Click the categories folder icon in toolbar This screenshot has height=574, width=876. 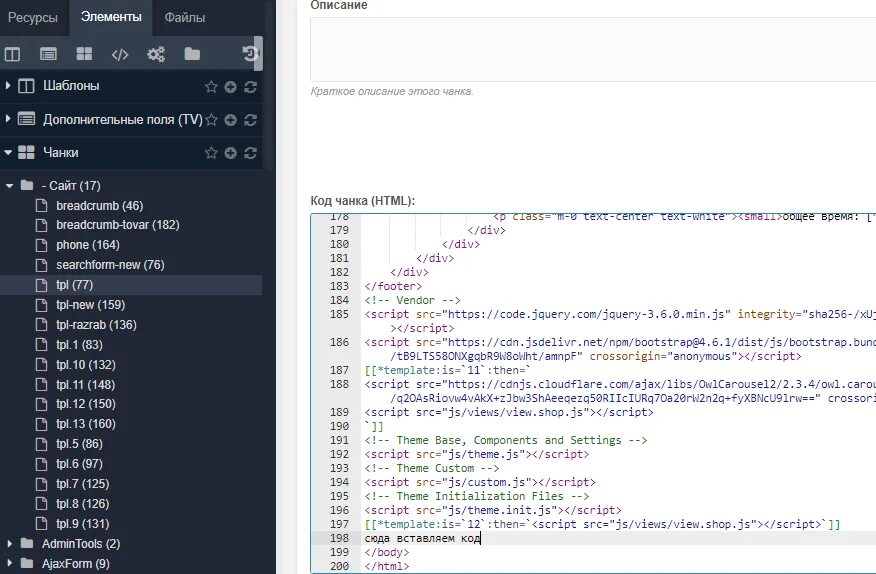tap(192, 54)
